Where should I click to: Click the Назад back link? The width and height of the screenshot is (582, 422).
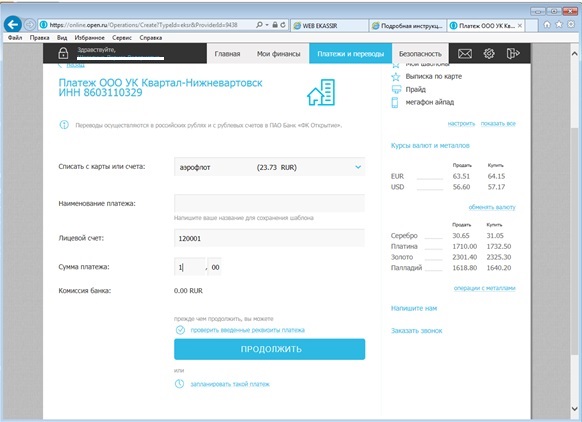(x=75, y=65)
